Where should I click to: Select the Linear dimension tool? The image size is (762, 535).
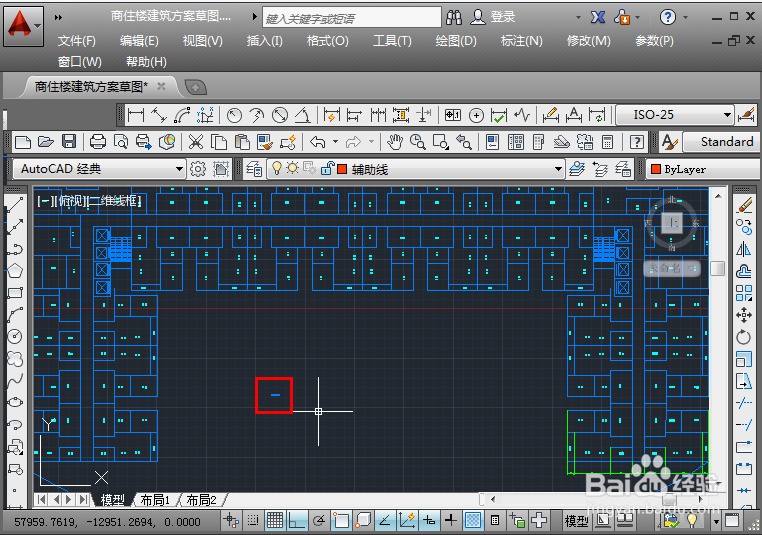pyautogui.click(x=136, y=116)
